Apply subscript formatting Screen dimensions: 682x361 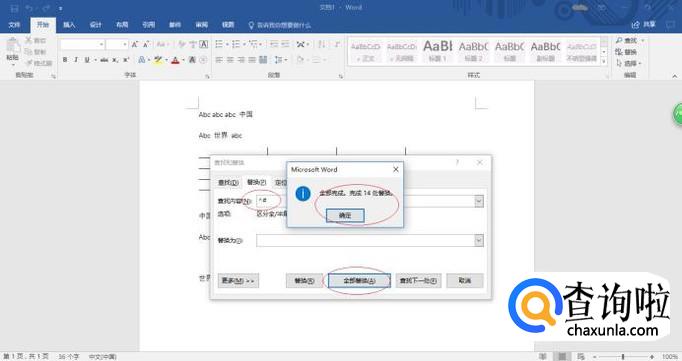tap(115, 60)
